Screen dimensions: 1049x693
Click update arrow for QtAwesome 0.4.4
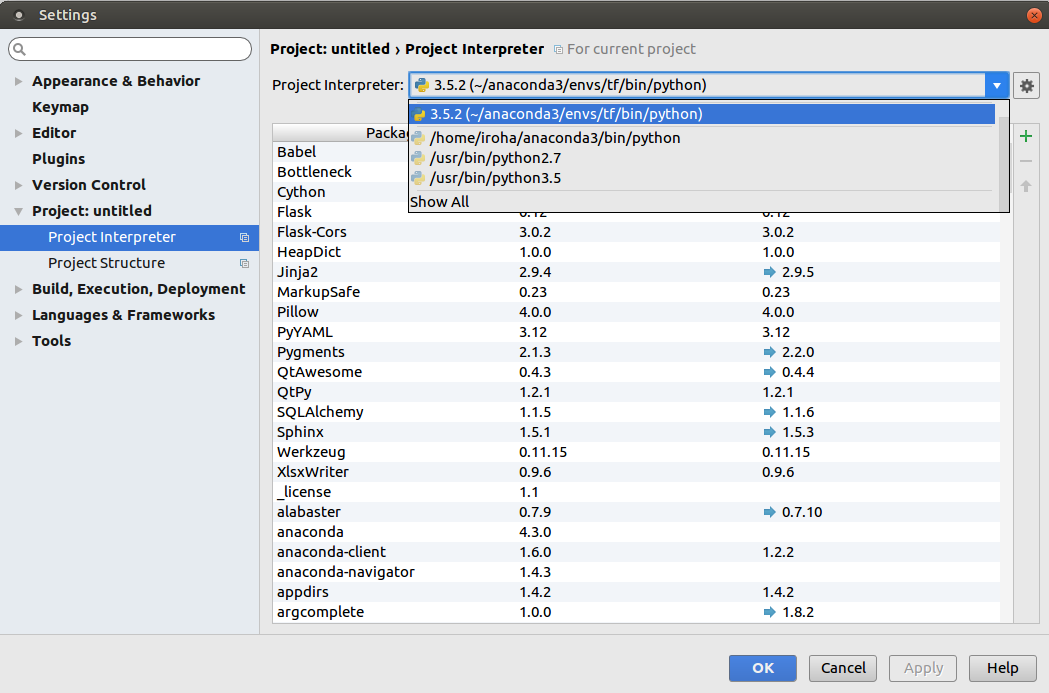point(769,373)
